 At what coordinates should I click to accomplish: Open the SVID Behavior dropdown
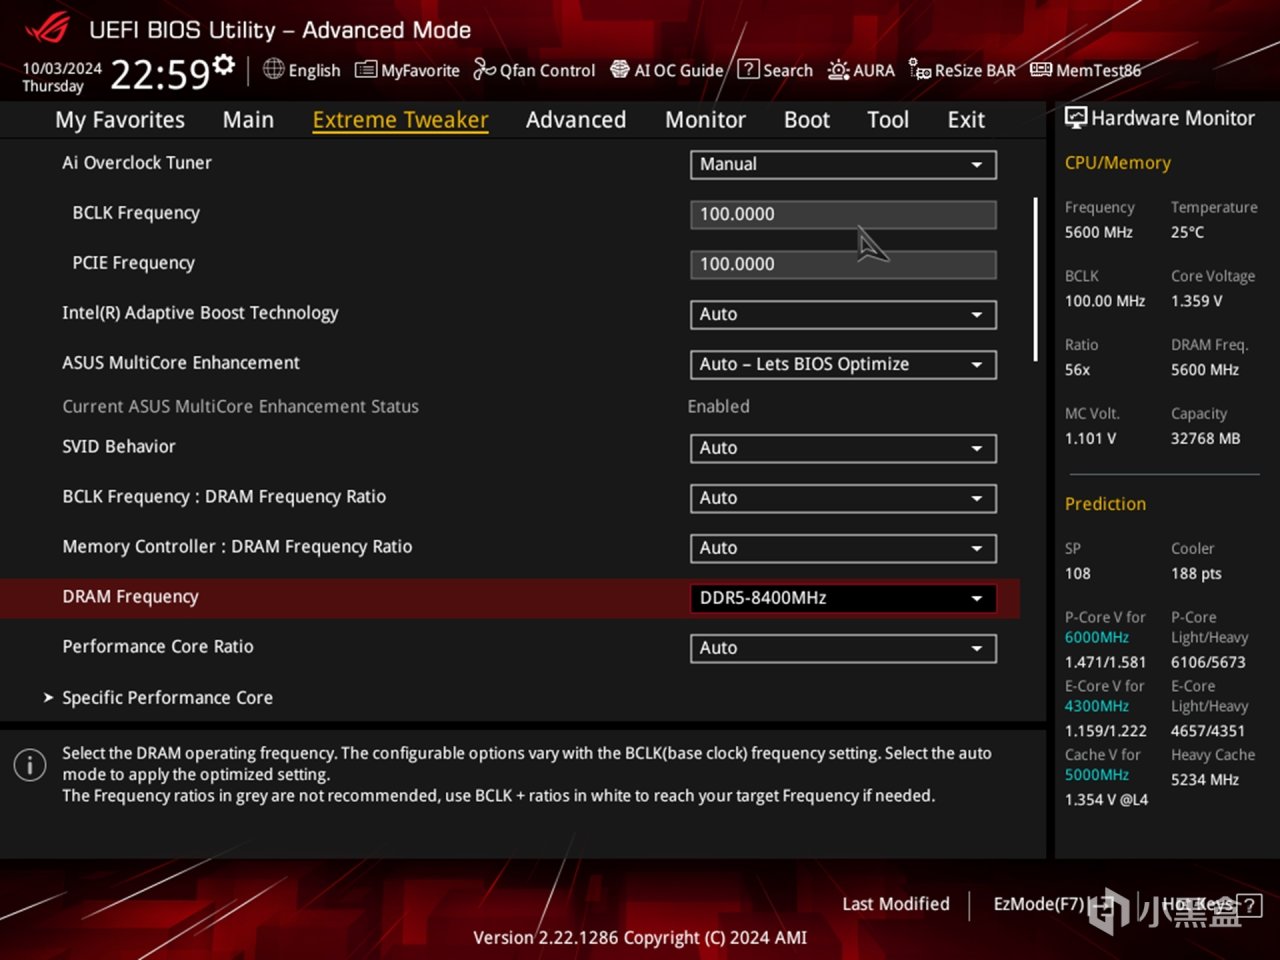pyautogui.click(x=843, y=448)
